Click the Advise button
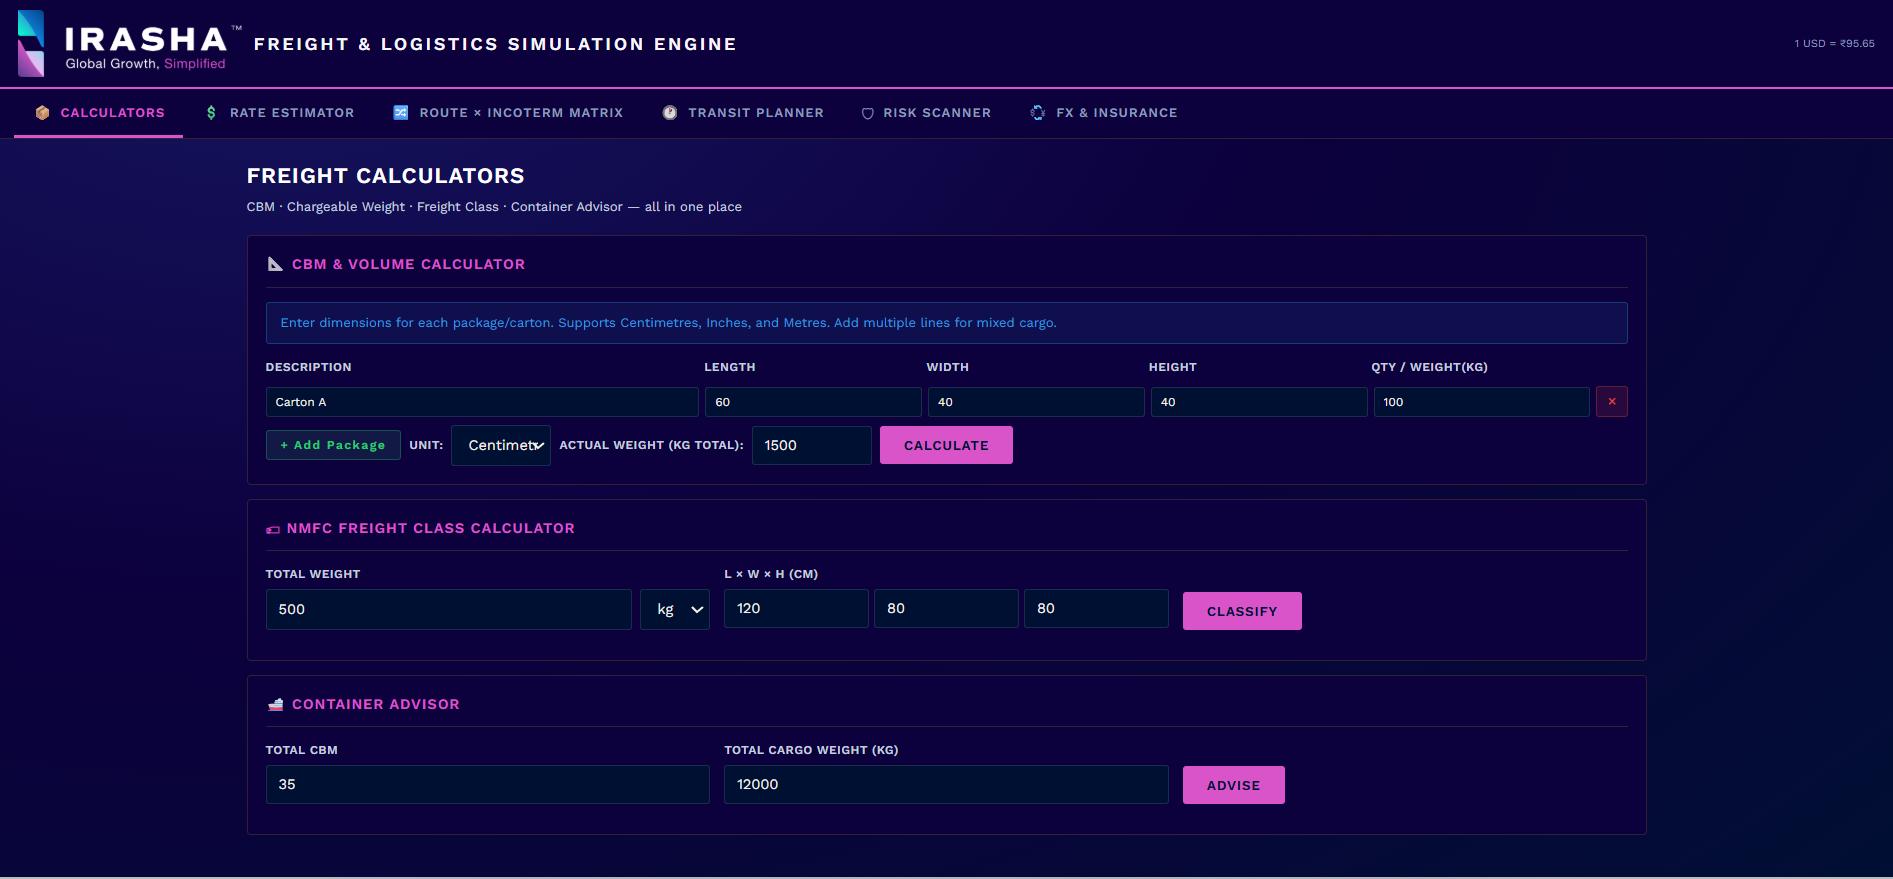This screenshot has width=1893, height=879. (x=1233, y=785)
